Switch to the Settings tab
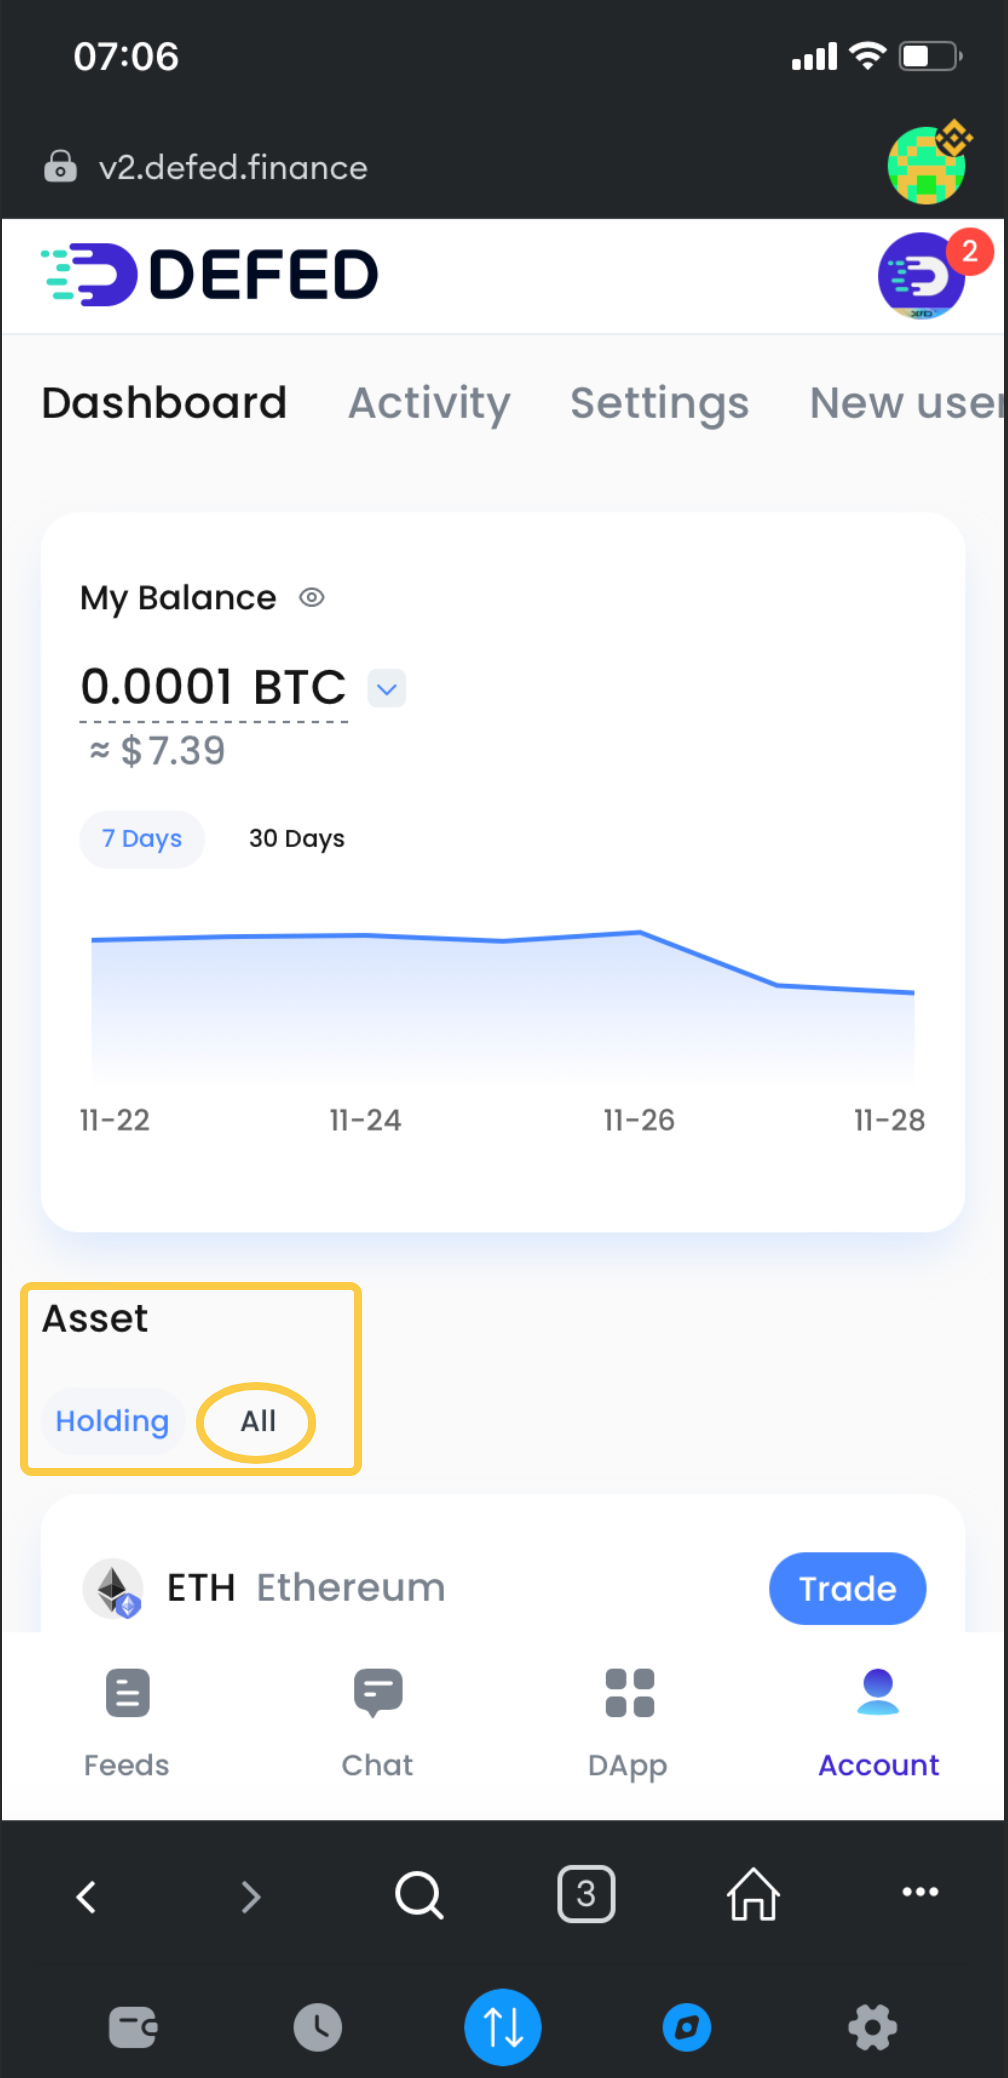 click(659, 403)
